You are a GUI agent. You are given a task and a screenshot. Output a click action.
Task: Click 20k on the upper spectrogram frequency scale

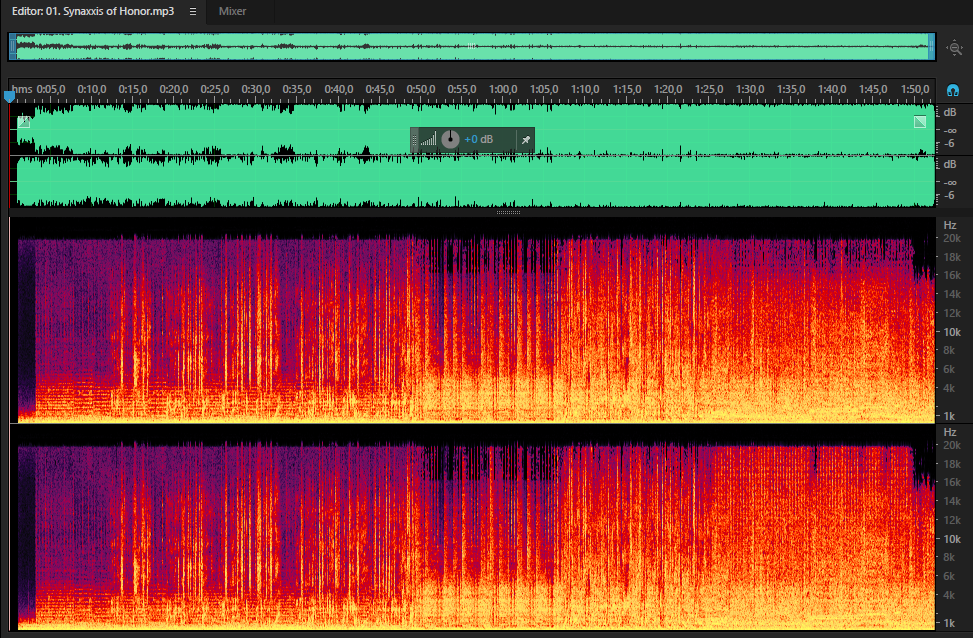pyautogui.click(x=952, y=238)
